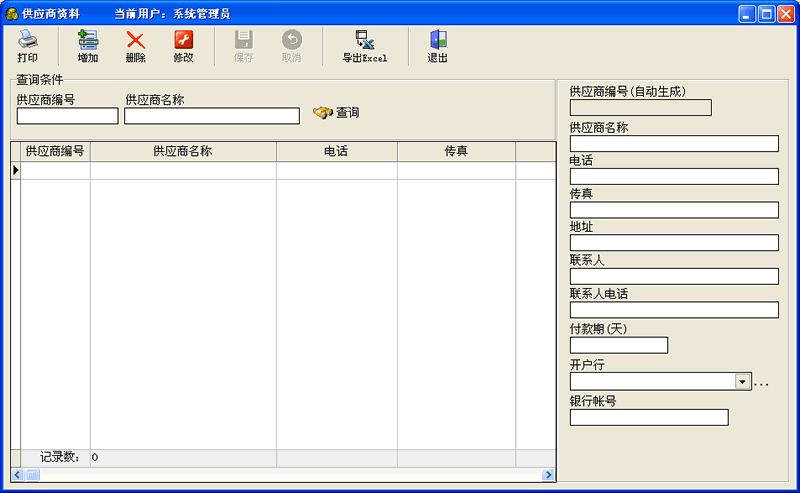Click the 银行帐号 input field
800x493 pixels.
pyautogui.click(x=649, y=417)
